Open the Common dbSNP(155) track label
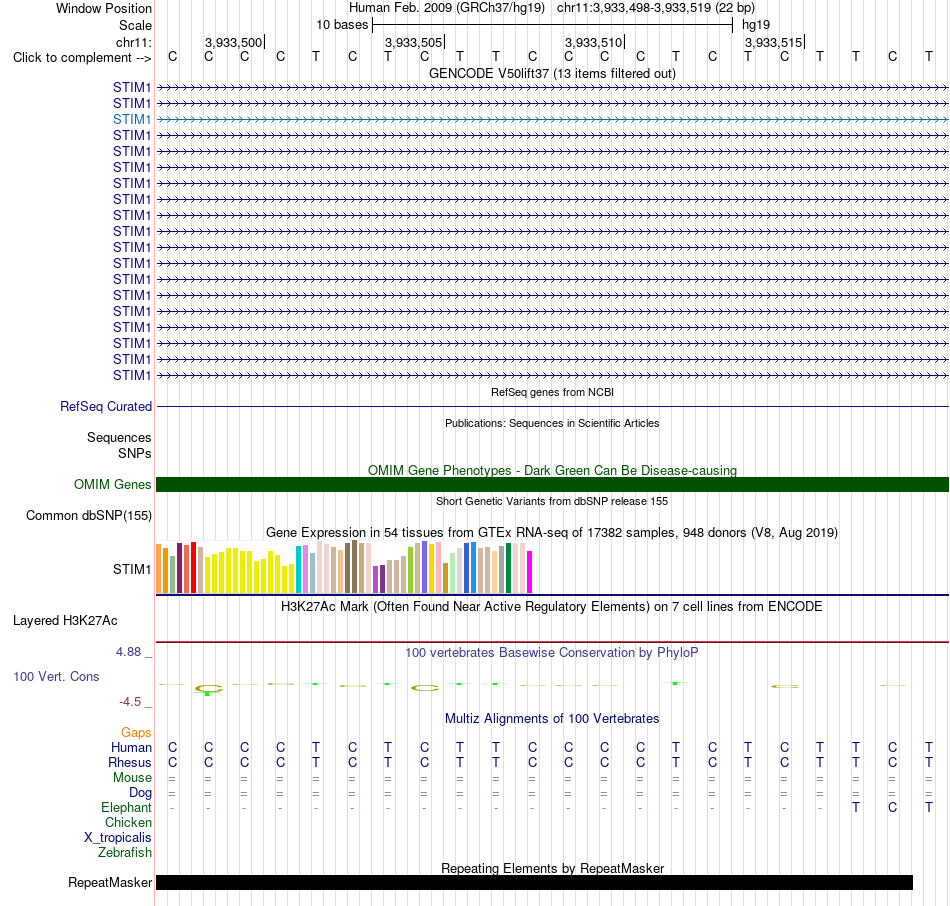This screenshot has width=950, height=906. tap(88, 516)
